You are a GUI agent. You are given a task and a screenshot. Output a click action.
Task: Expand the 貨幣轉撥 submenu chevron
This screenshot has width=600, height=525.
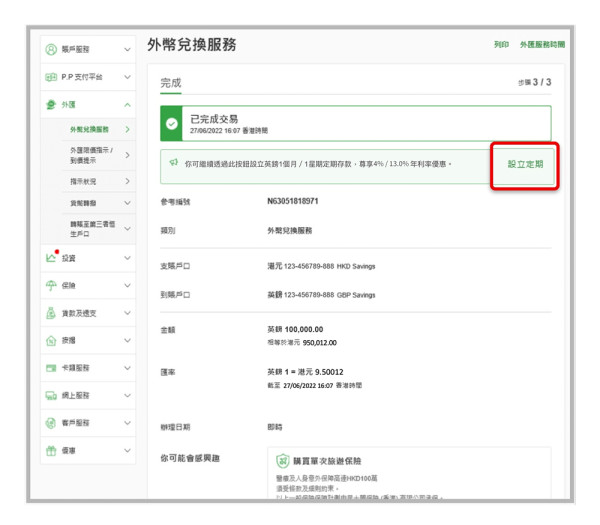[127, 203]
